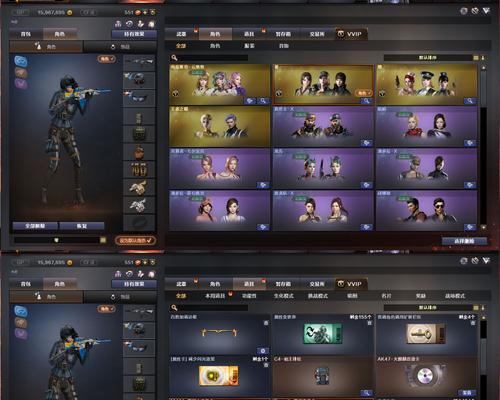Click scroll-down arrow of upper inventory list

pos(483,227)
